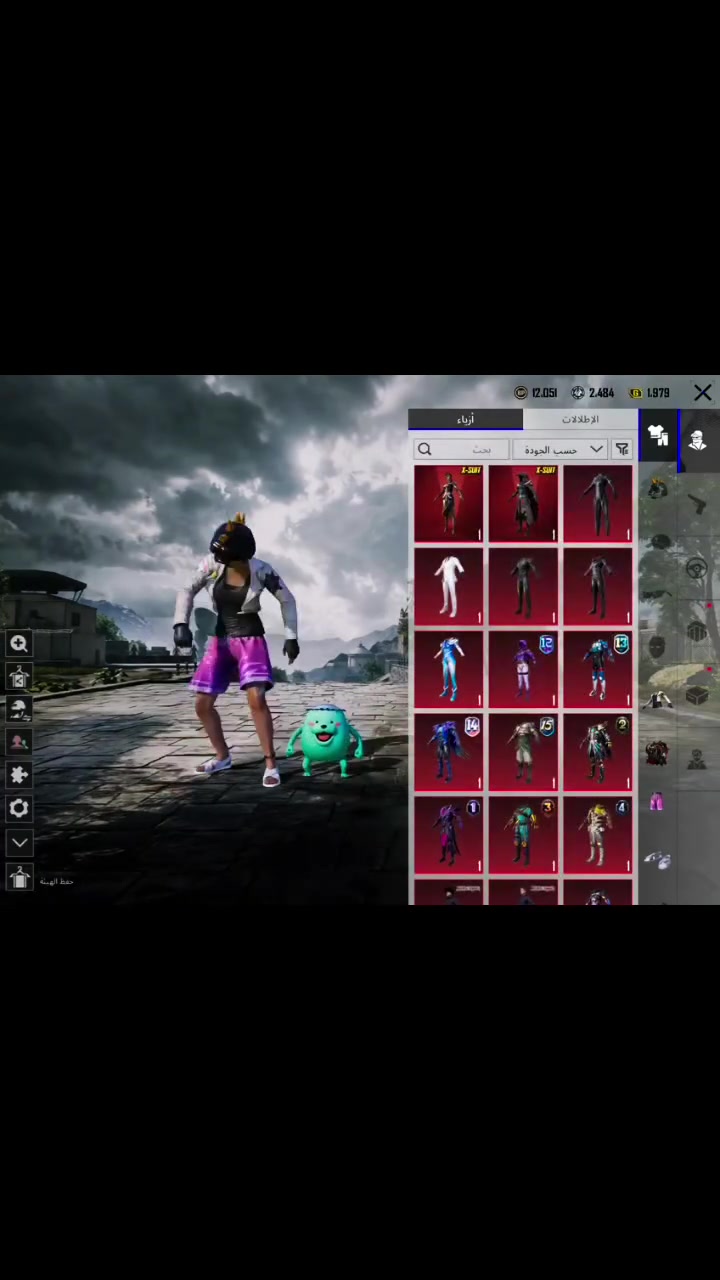720x1280 pixels.
Task: Select the outfit with badge 14
Action: 449,752
